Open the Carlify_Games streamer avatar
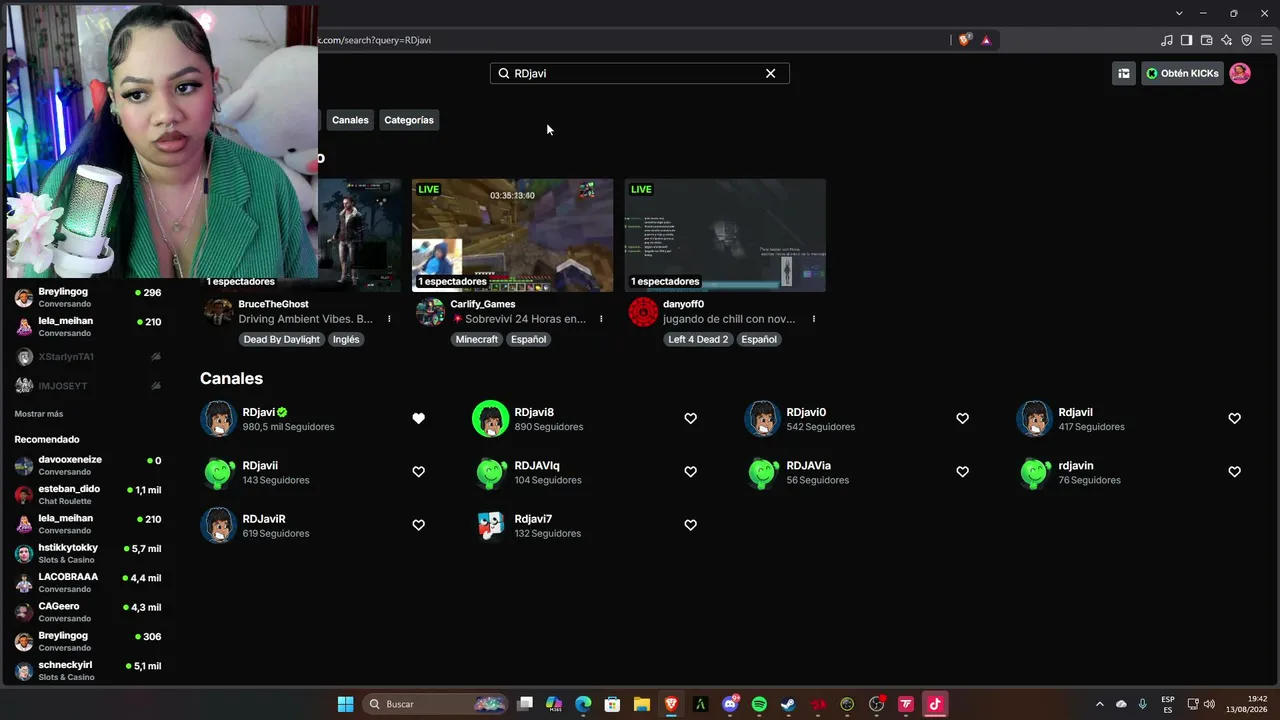Image resolution: width=1280 pixels, height=720 pixels. point(430,312)
